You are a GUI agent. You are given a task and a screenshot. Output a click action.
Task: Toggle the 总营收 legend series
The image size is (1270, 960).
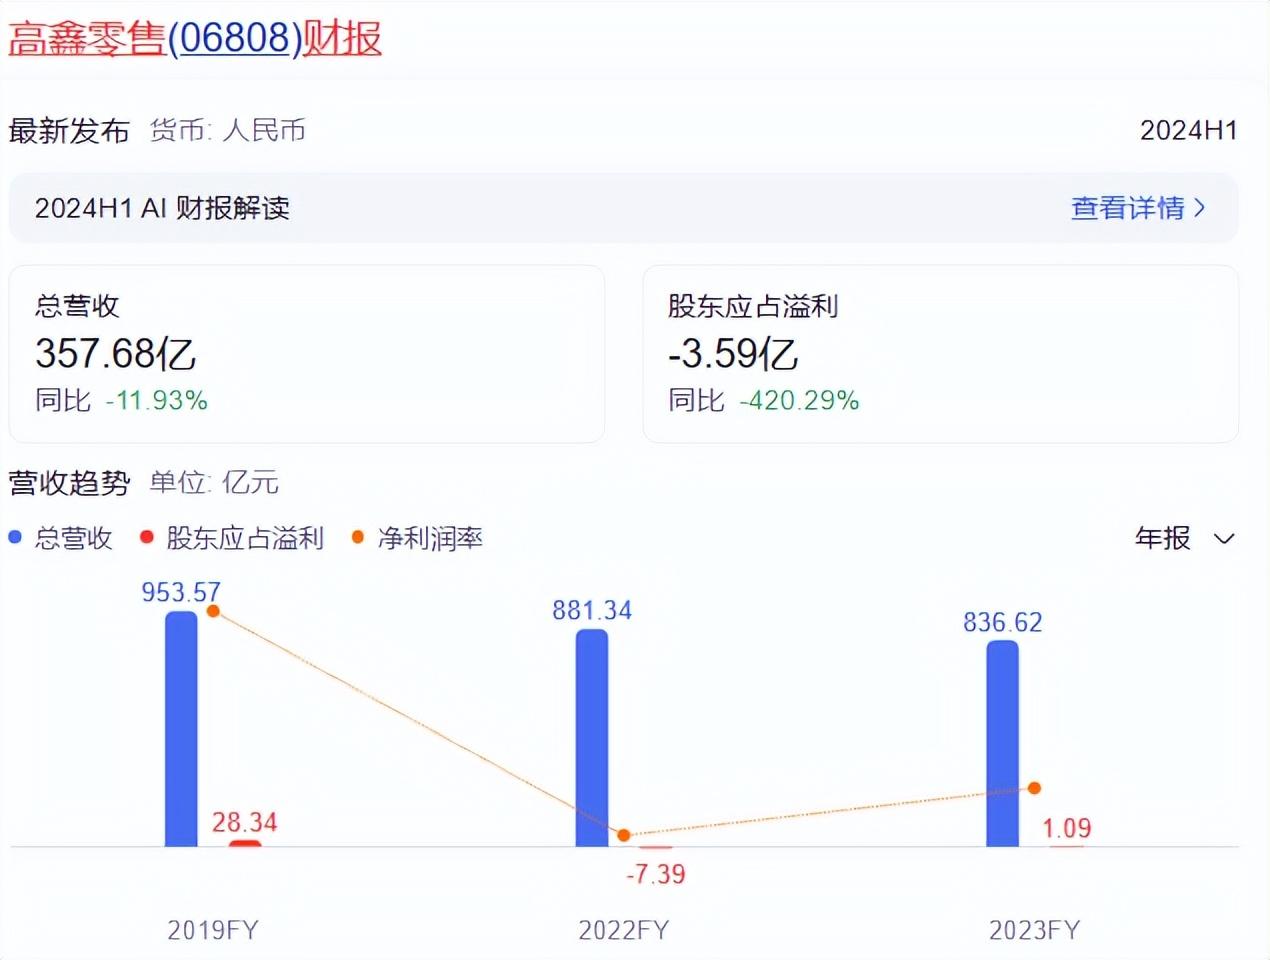pyautogui.click(x=61, y=538)
